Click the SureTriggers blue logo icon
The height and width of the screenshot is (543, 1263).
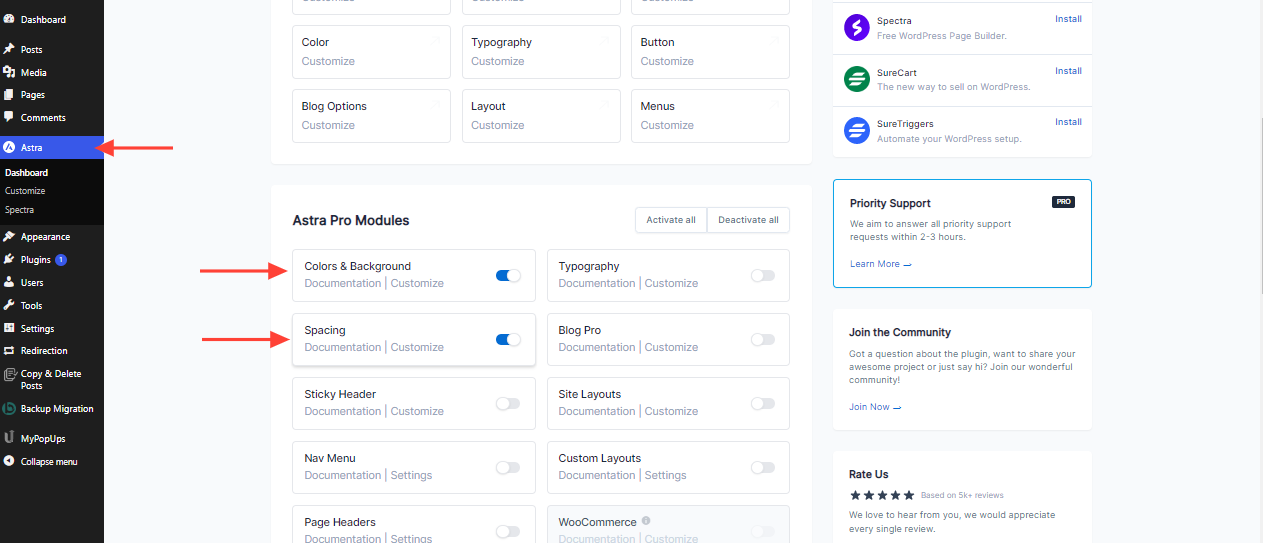point(857,130)
